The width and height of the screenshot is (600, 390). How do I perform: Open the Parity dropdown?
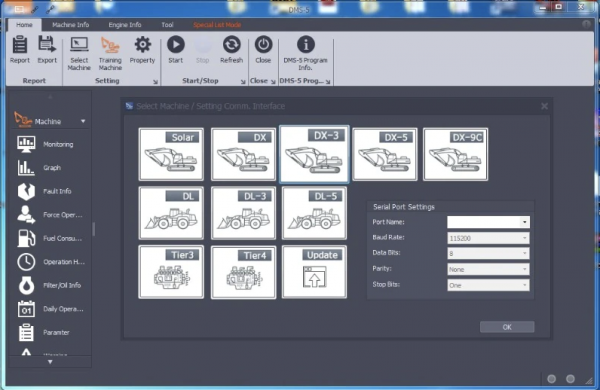[x=525, y=269]
